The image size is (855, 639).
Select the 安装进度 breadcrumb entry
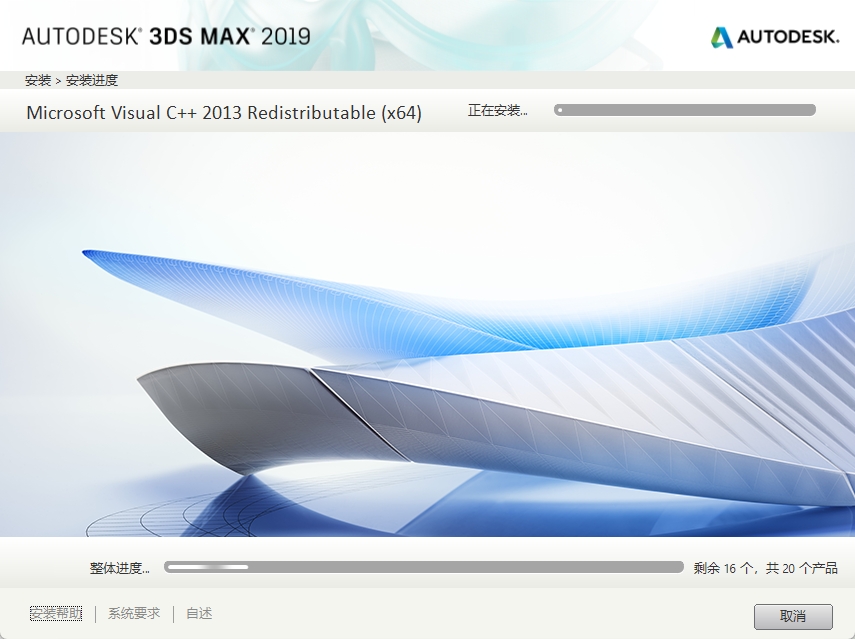pyautogui.click(x=92, y=79)
